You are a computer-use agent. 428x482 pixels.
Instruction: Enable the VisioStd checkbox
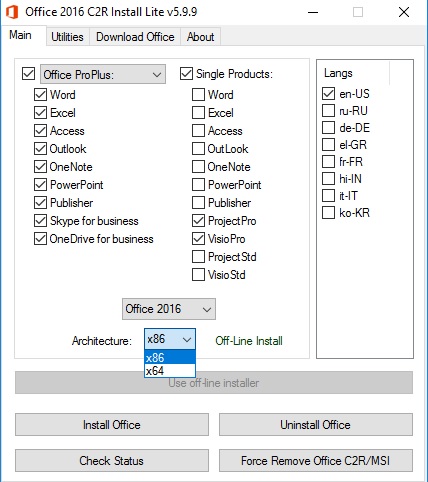pos(198,275)
